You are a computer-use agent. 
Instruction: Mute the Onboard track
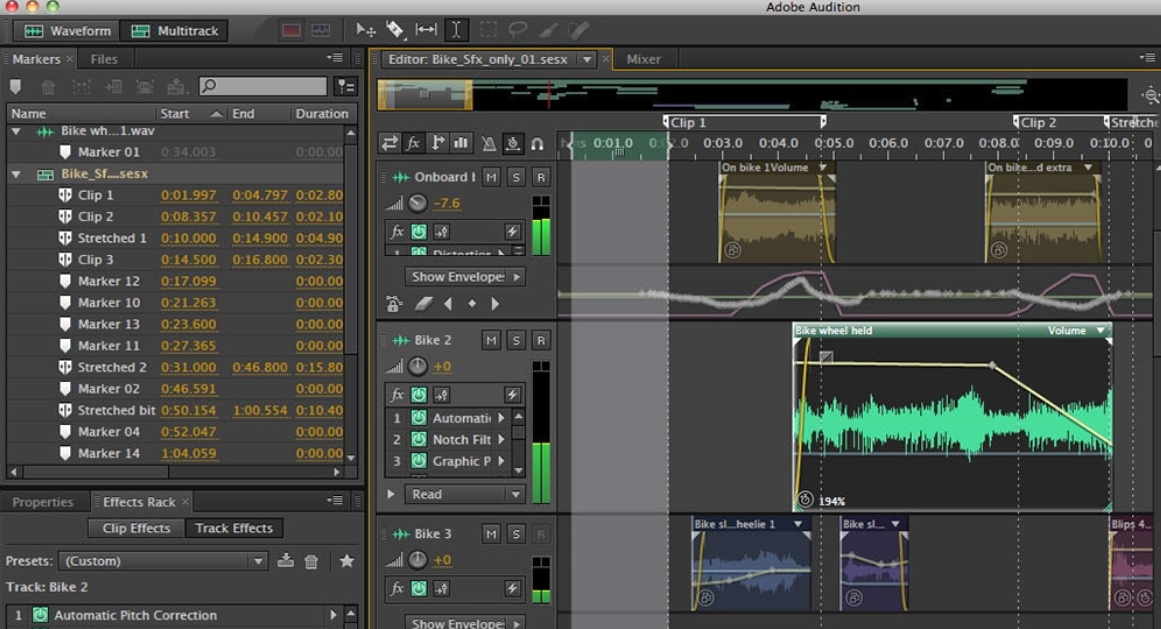(491, 177)
